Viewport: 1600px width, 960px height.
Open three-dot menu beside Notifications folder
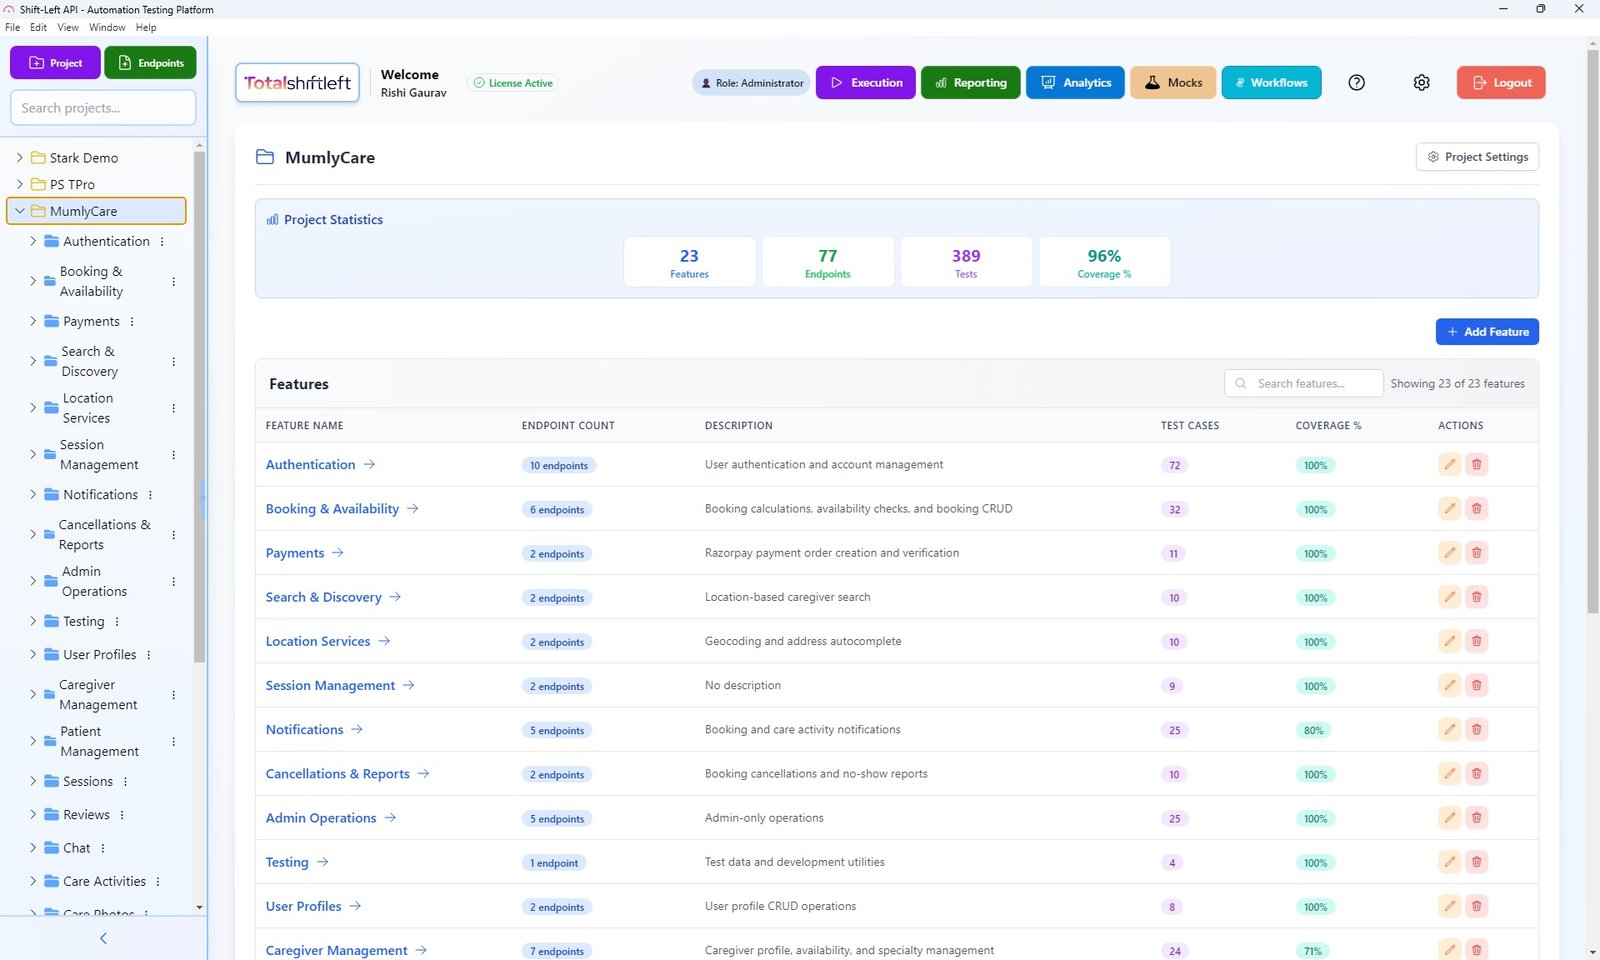[151, 495]
